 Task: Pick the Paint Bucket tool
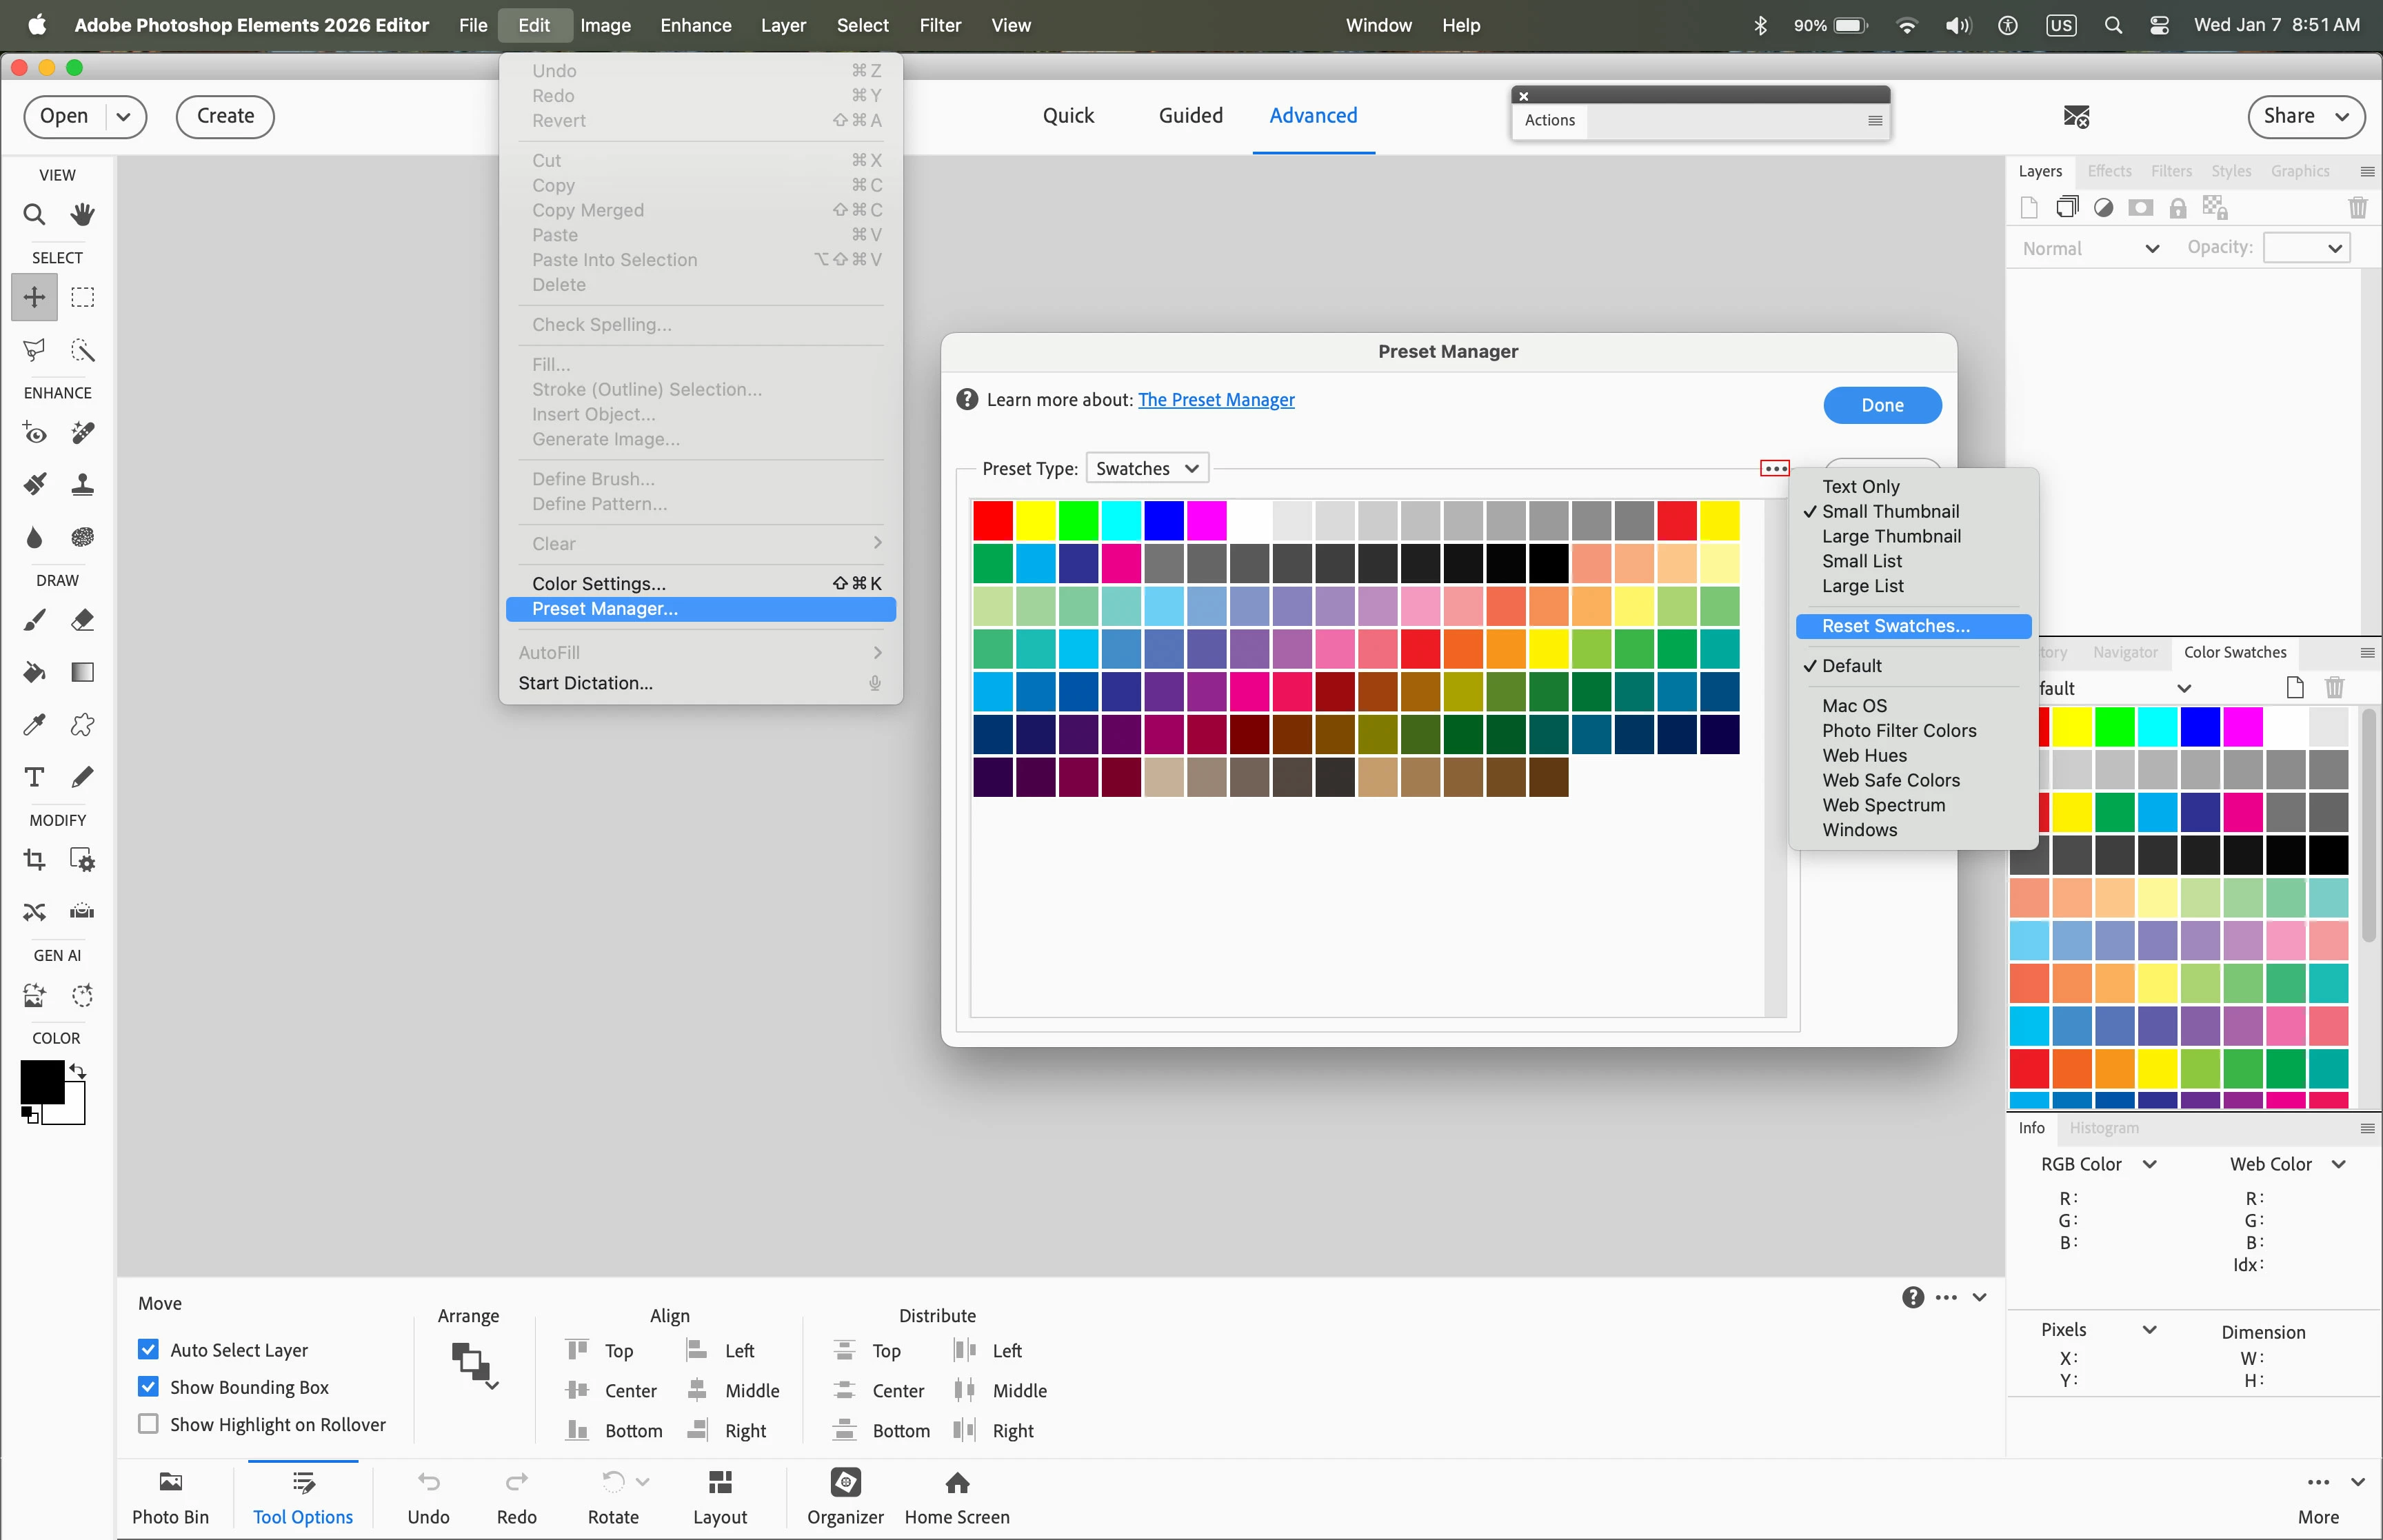[34, 672]
